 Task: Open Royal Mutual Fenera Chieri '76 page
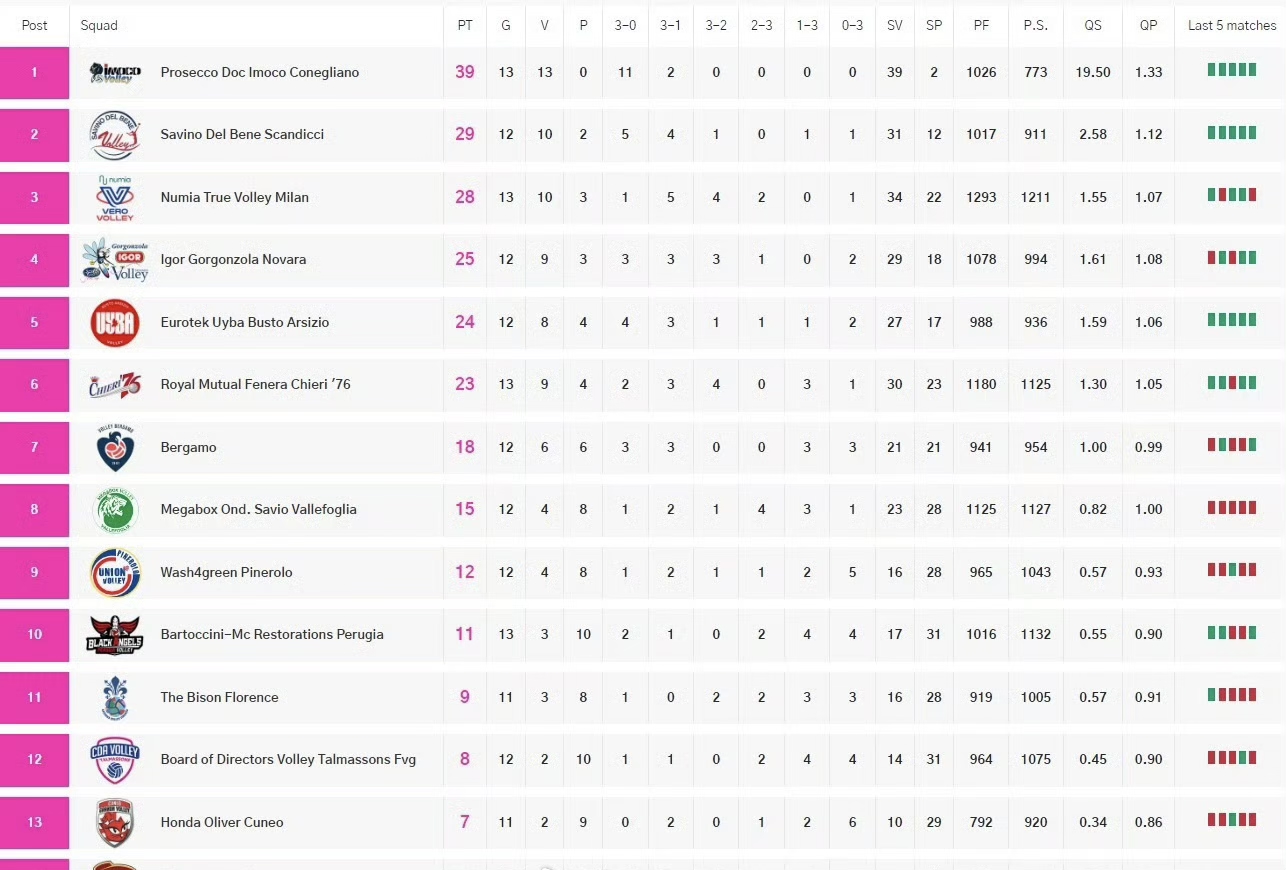(x=256, y=384)
